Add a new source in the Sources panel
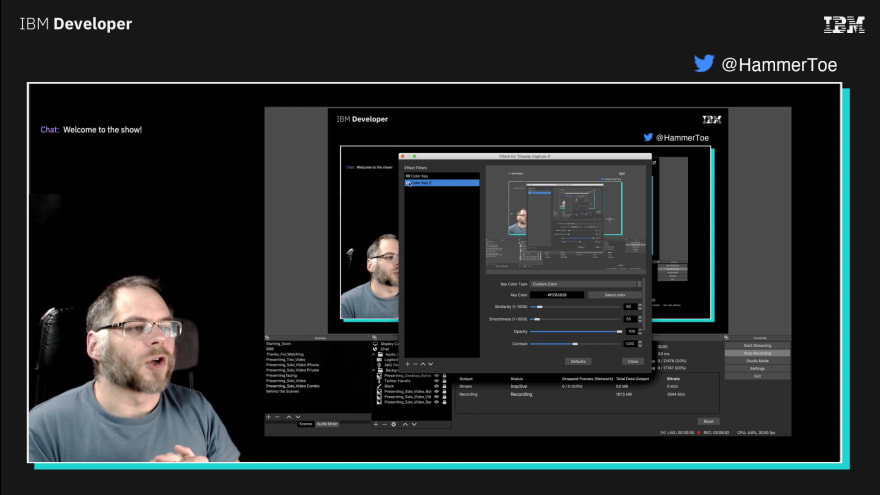Screen dimensions: 880x495 click(x=375, y=424)
